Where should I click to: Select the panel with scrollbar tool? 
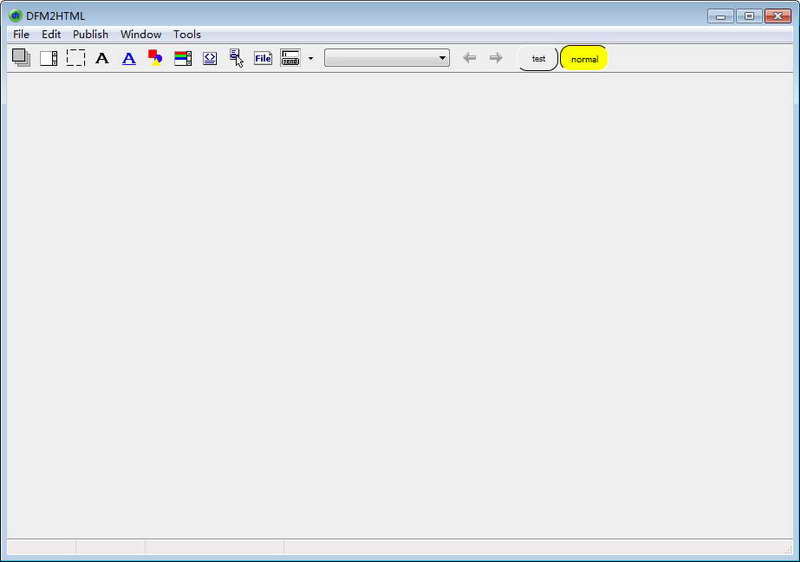pyautogui.click(x=48, y=58)
